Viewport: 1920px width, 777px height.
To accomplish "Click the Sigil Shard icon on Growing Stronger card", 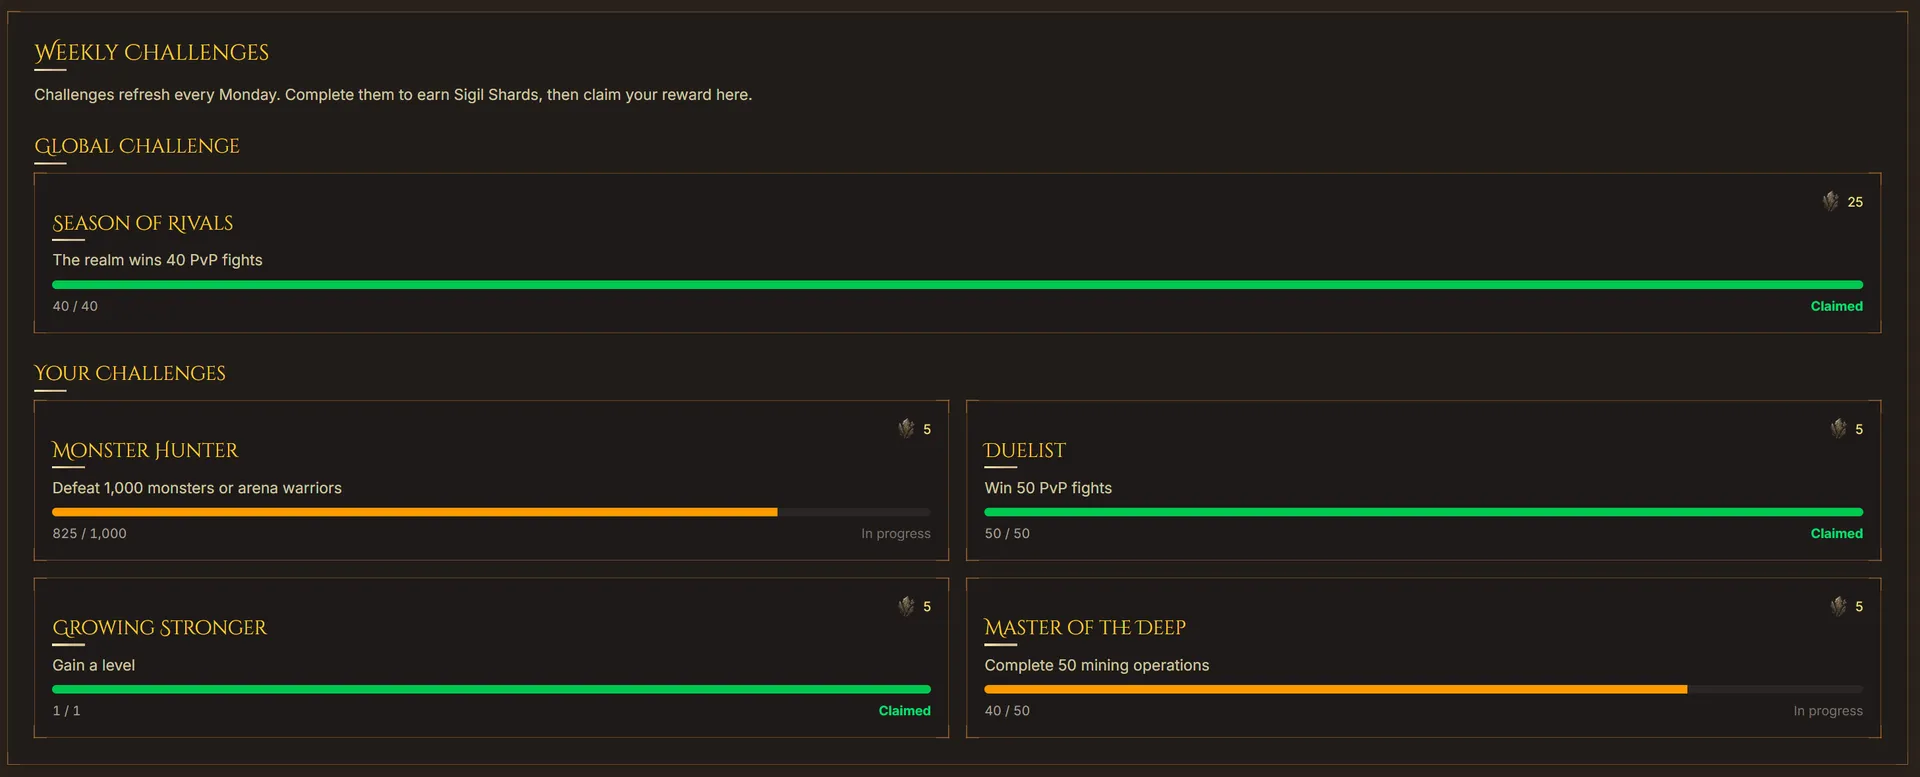I will click(906, 605).
